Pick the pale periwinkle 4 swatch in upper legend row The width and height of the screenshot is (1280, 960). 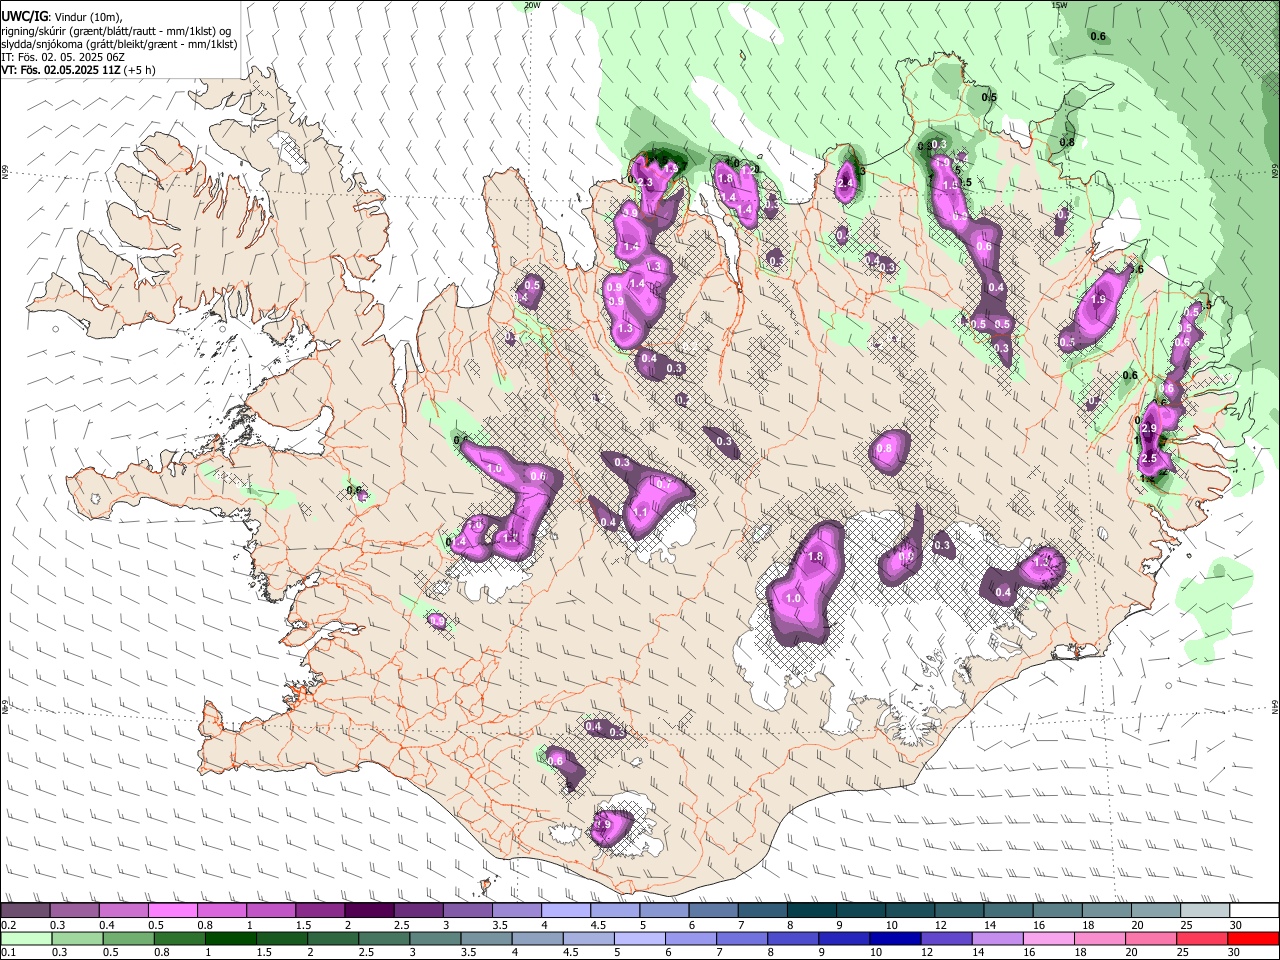point(565,911)
